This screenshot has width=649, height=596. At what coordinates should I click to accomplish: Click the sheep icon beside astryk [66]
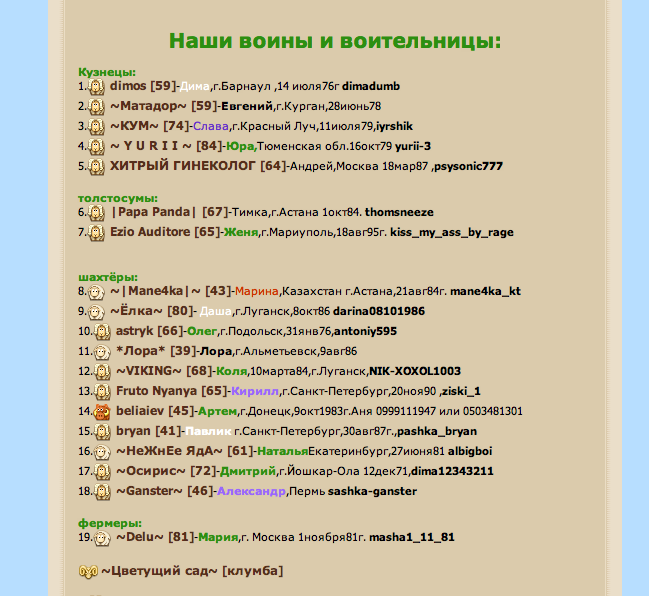point(102,332)
